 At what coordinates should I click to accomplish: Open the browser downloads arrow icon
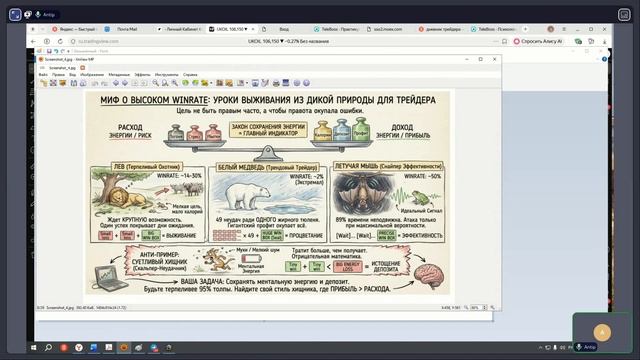point(604,42)
